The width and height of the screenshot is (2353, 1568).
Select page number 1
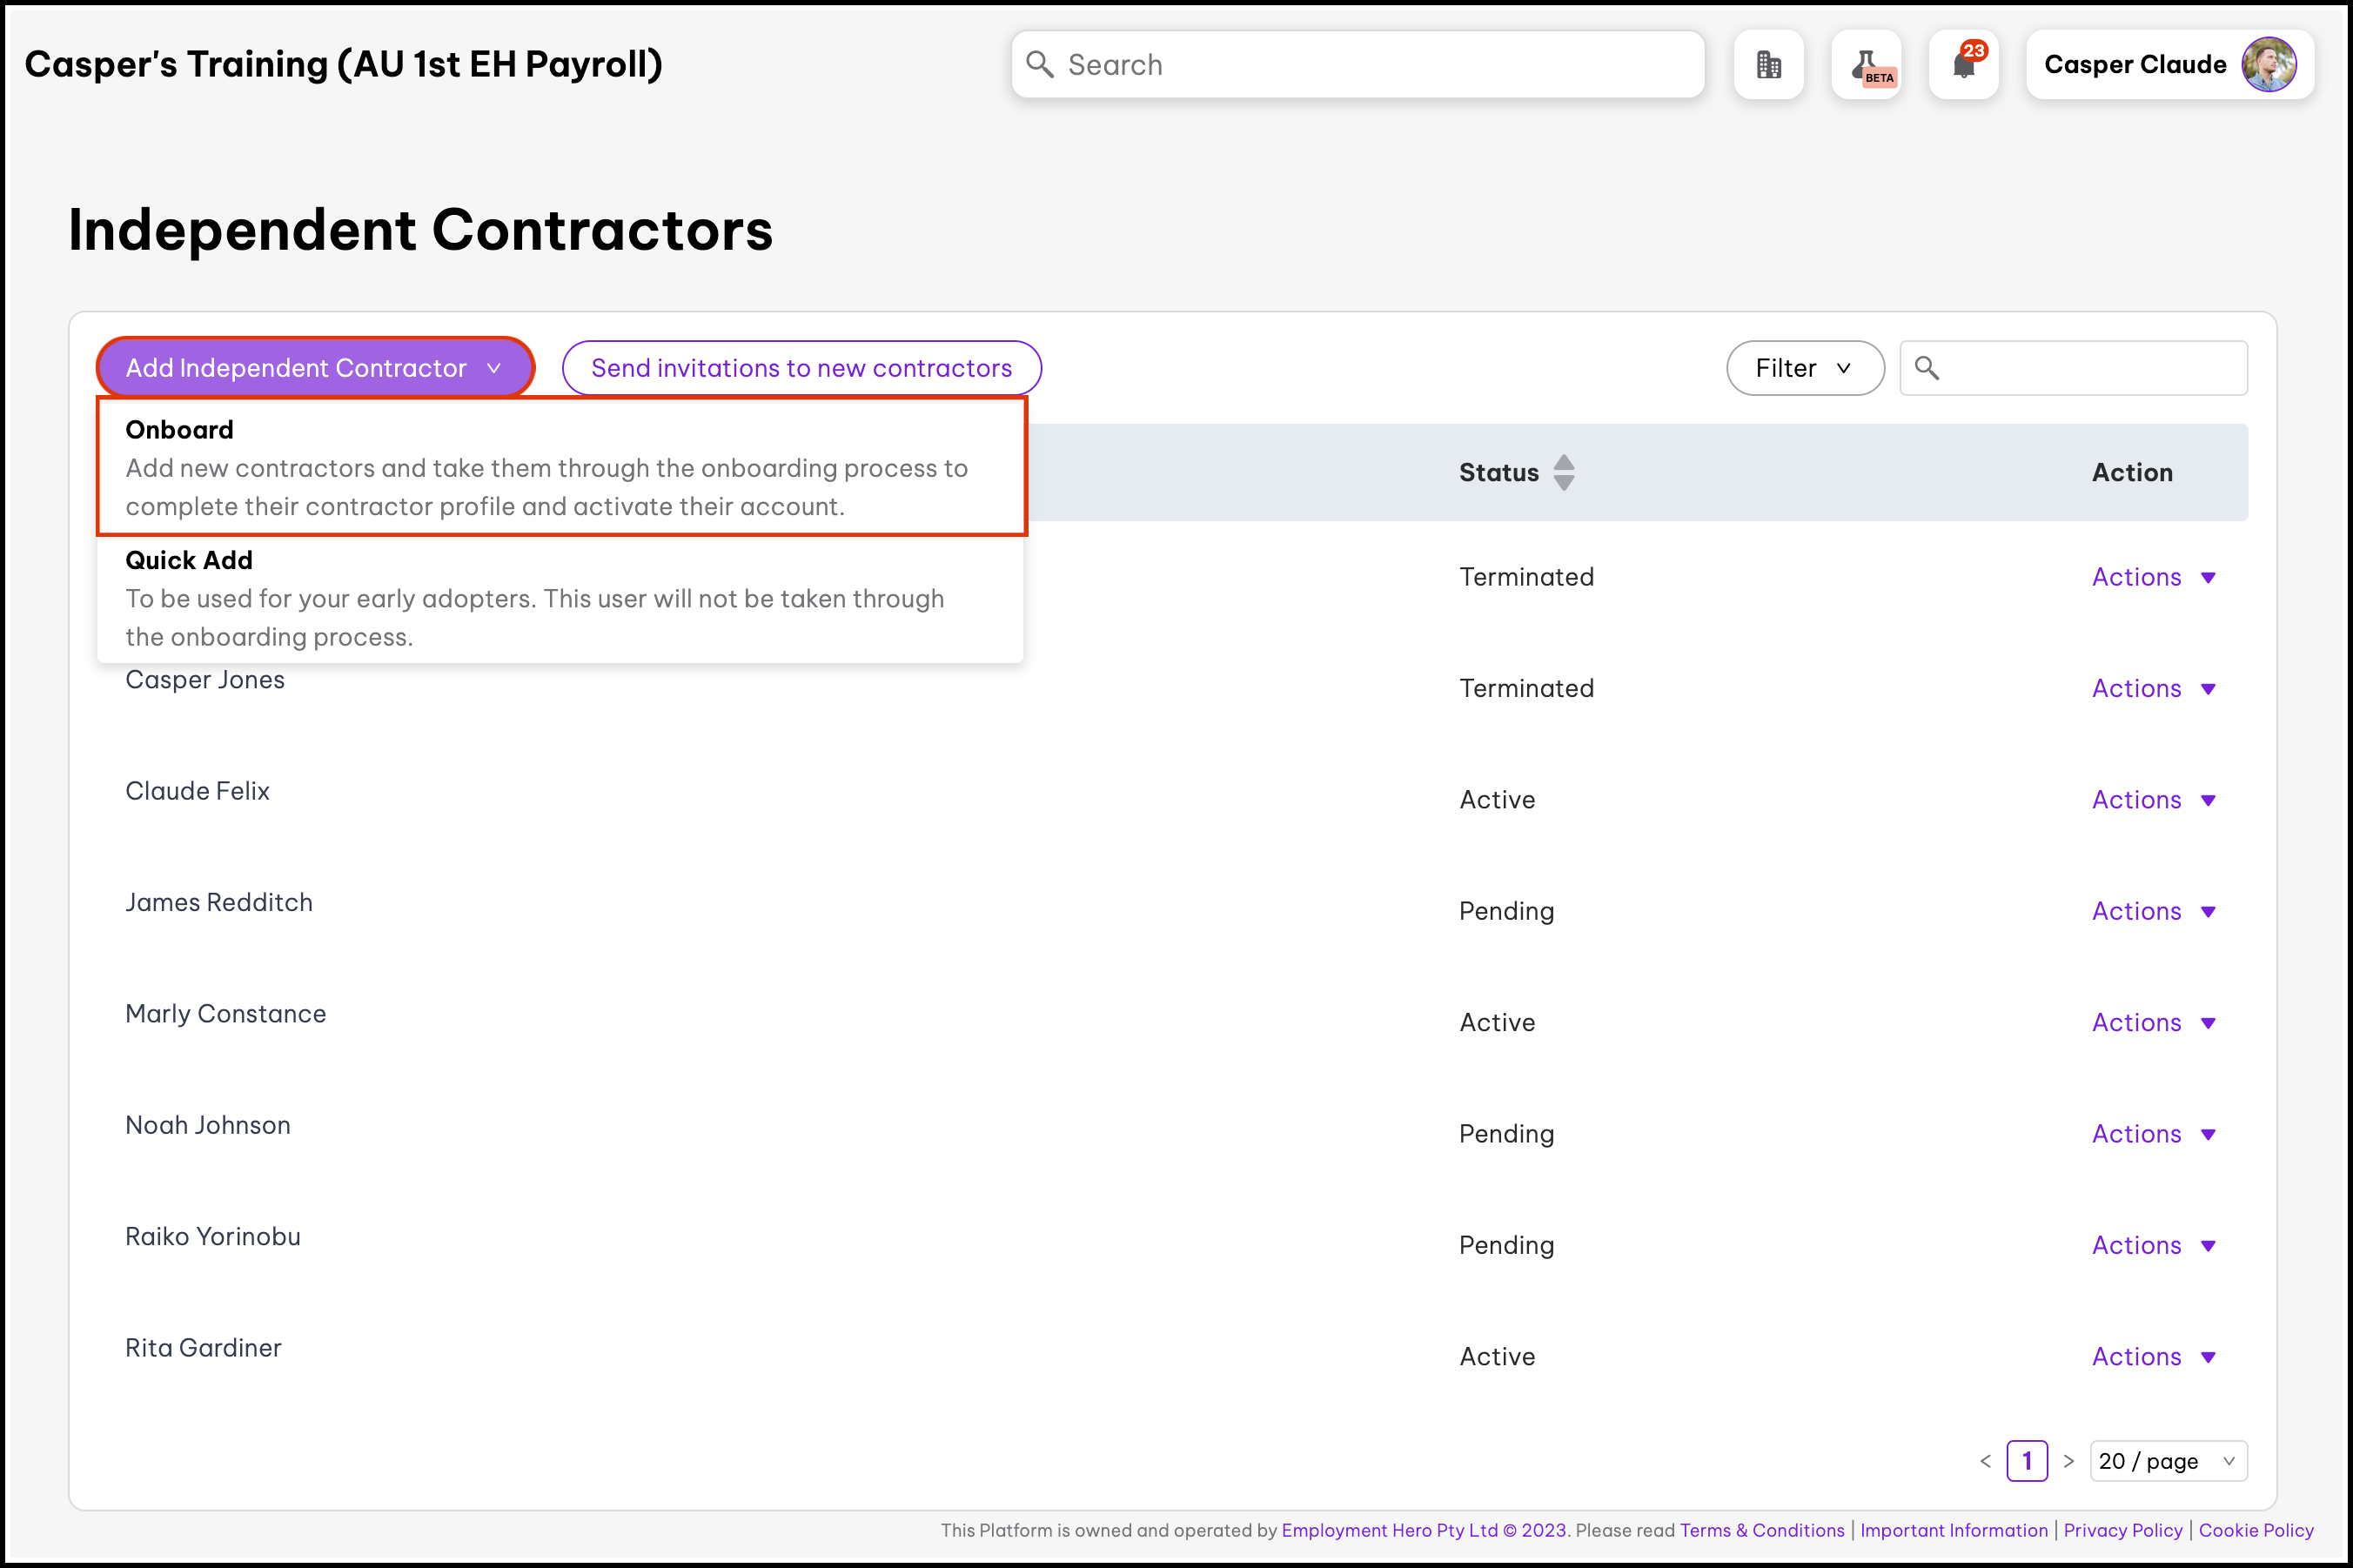(x=2027, y=1461)
